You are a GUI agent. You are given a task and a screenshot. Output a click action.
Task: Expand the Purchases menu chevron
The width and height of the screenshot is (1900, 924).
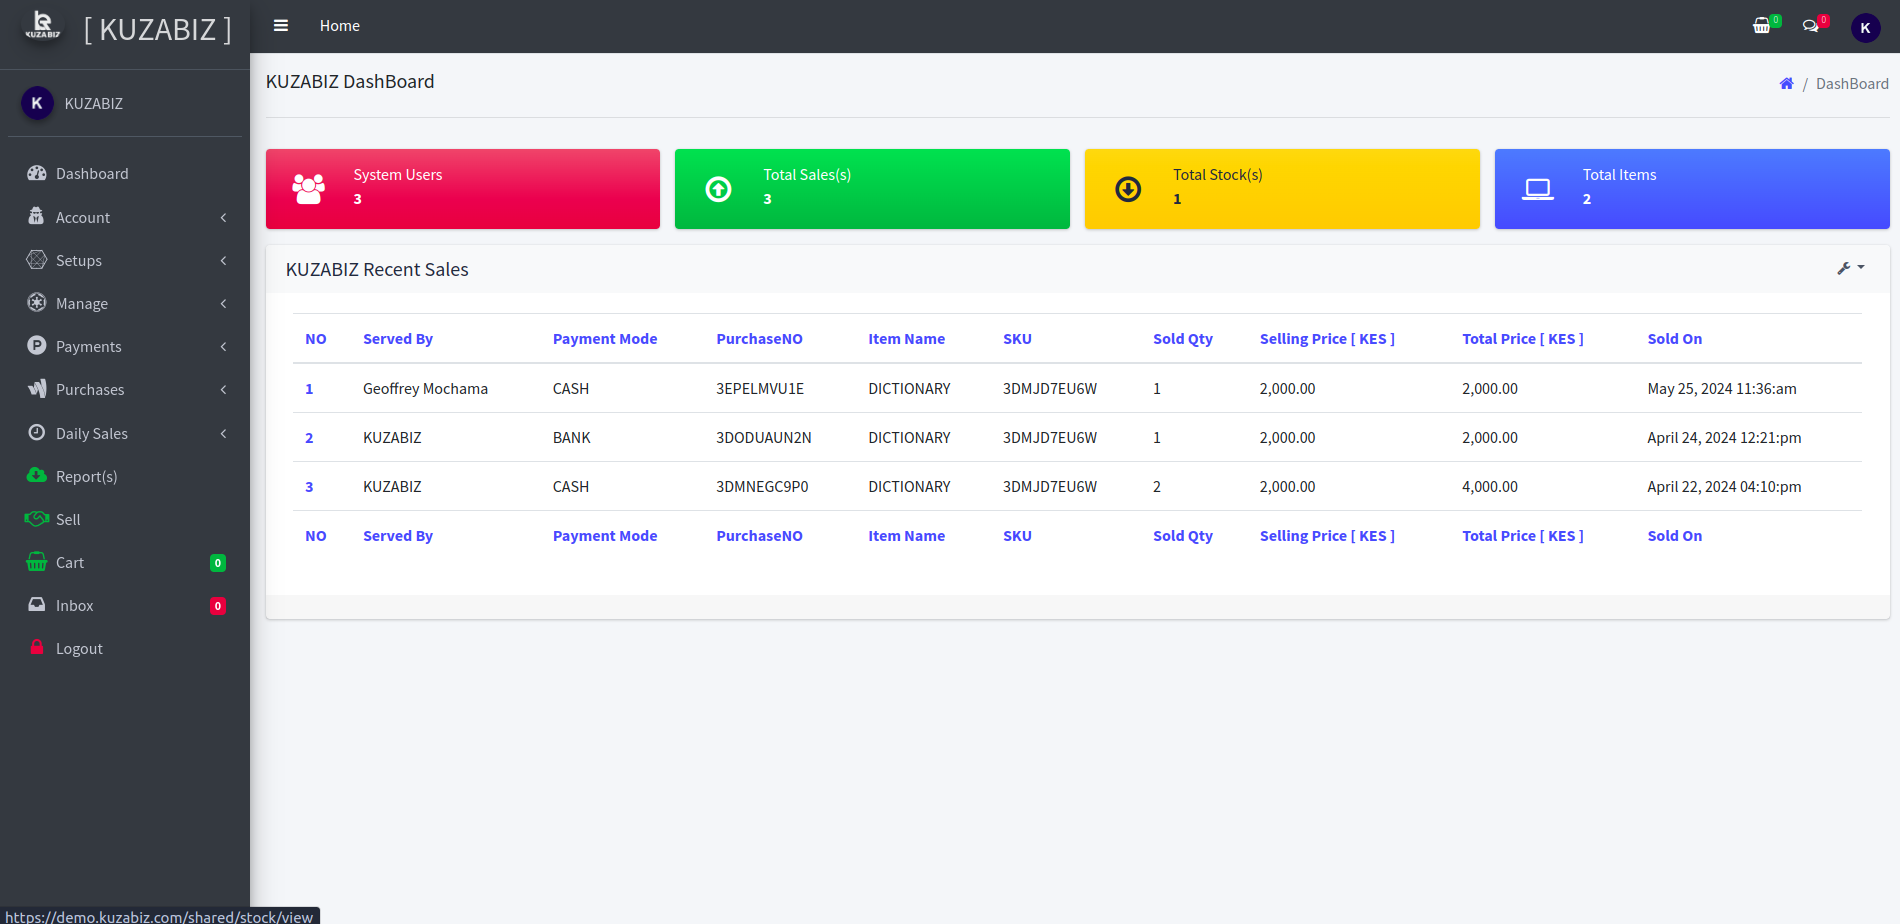223,390
